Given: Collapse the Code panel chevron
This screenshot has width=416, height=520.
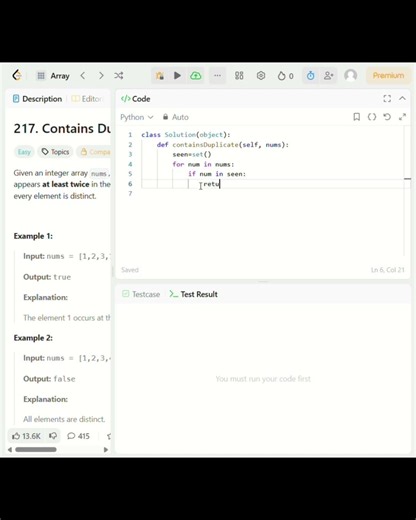Looking at the screenshot, I should [x=402, y=98].
